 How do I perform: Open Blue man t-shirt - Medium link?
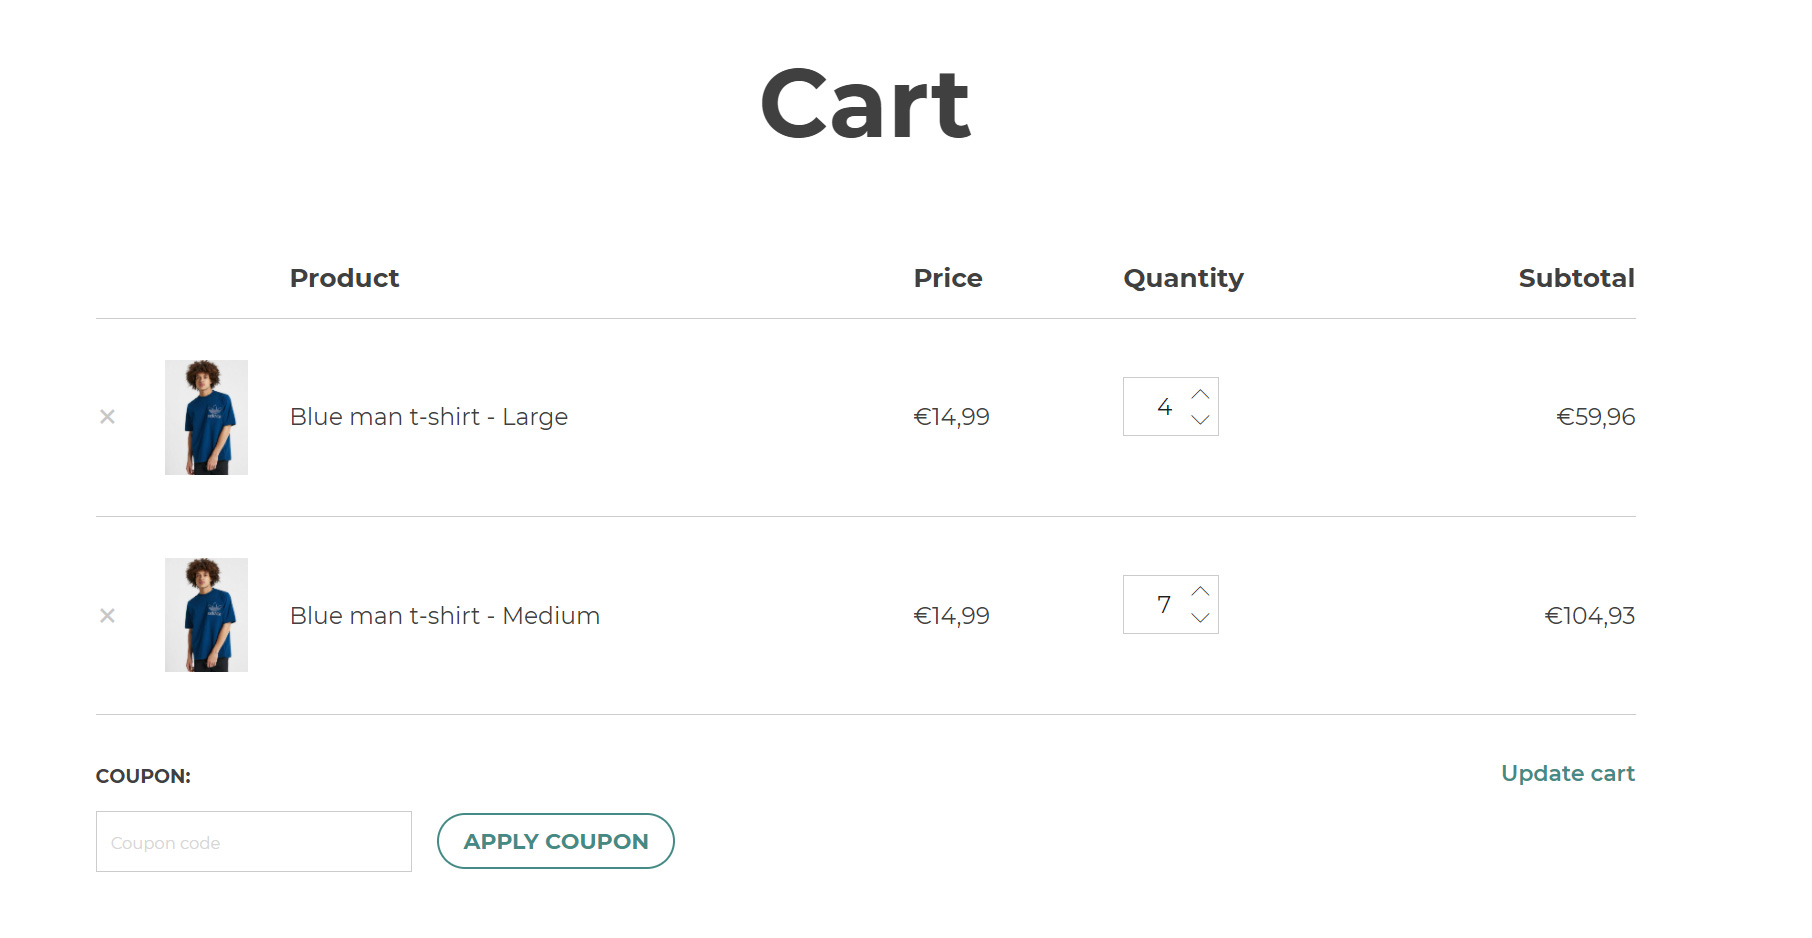(x=445, y=616)
